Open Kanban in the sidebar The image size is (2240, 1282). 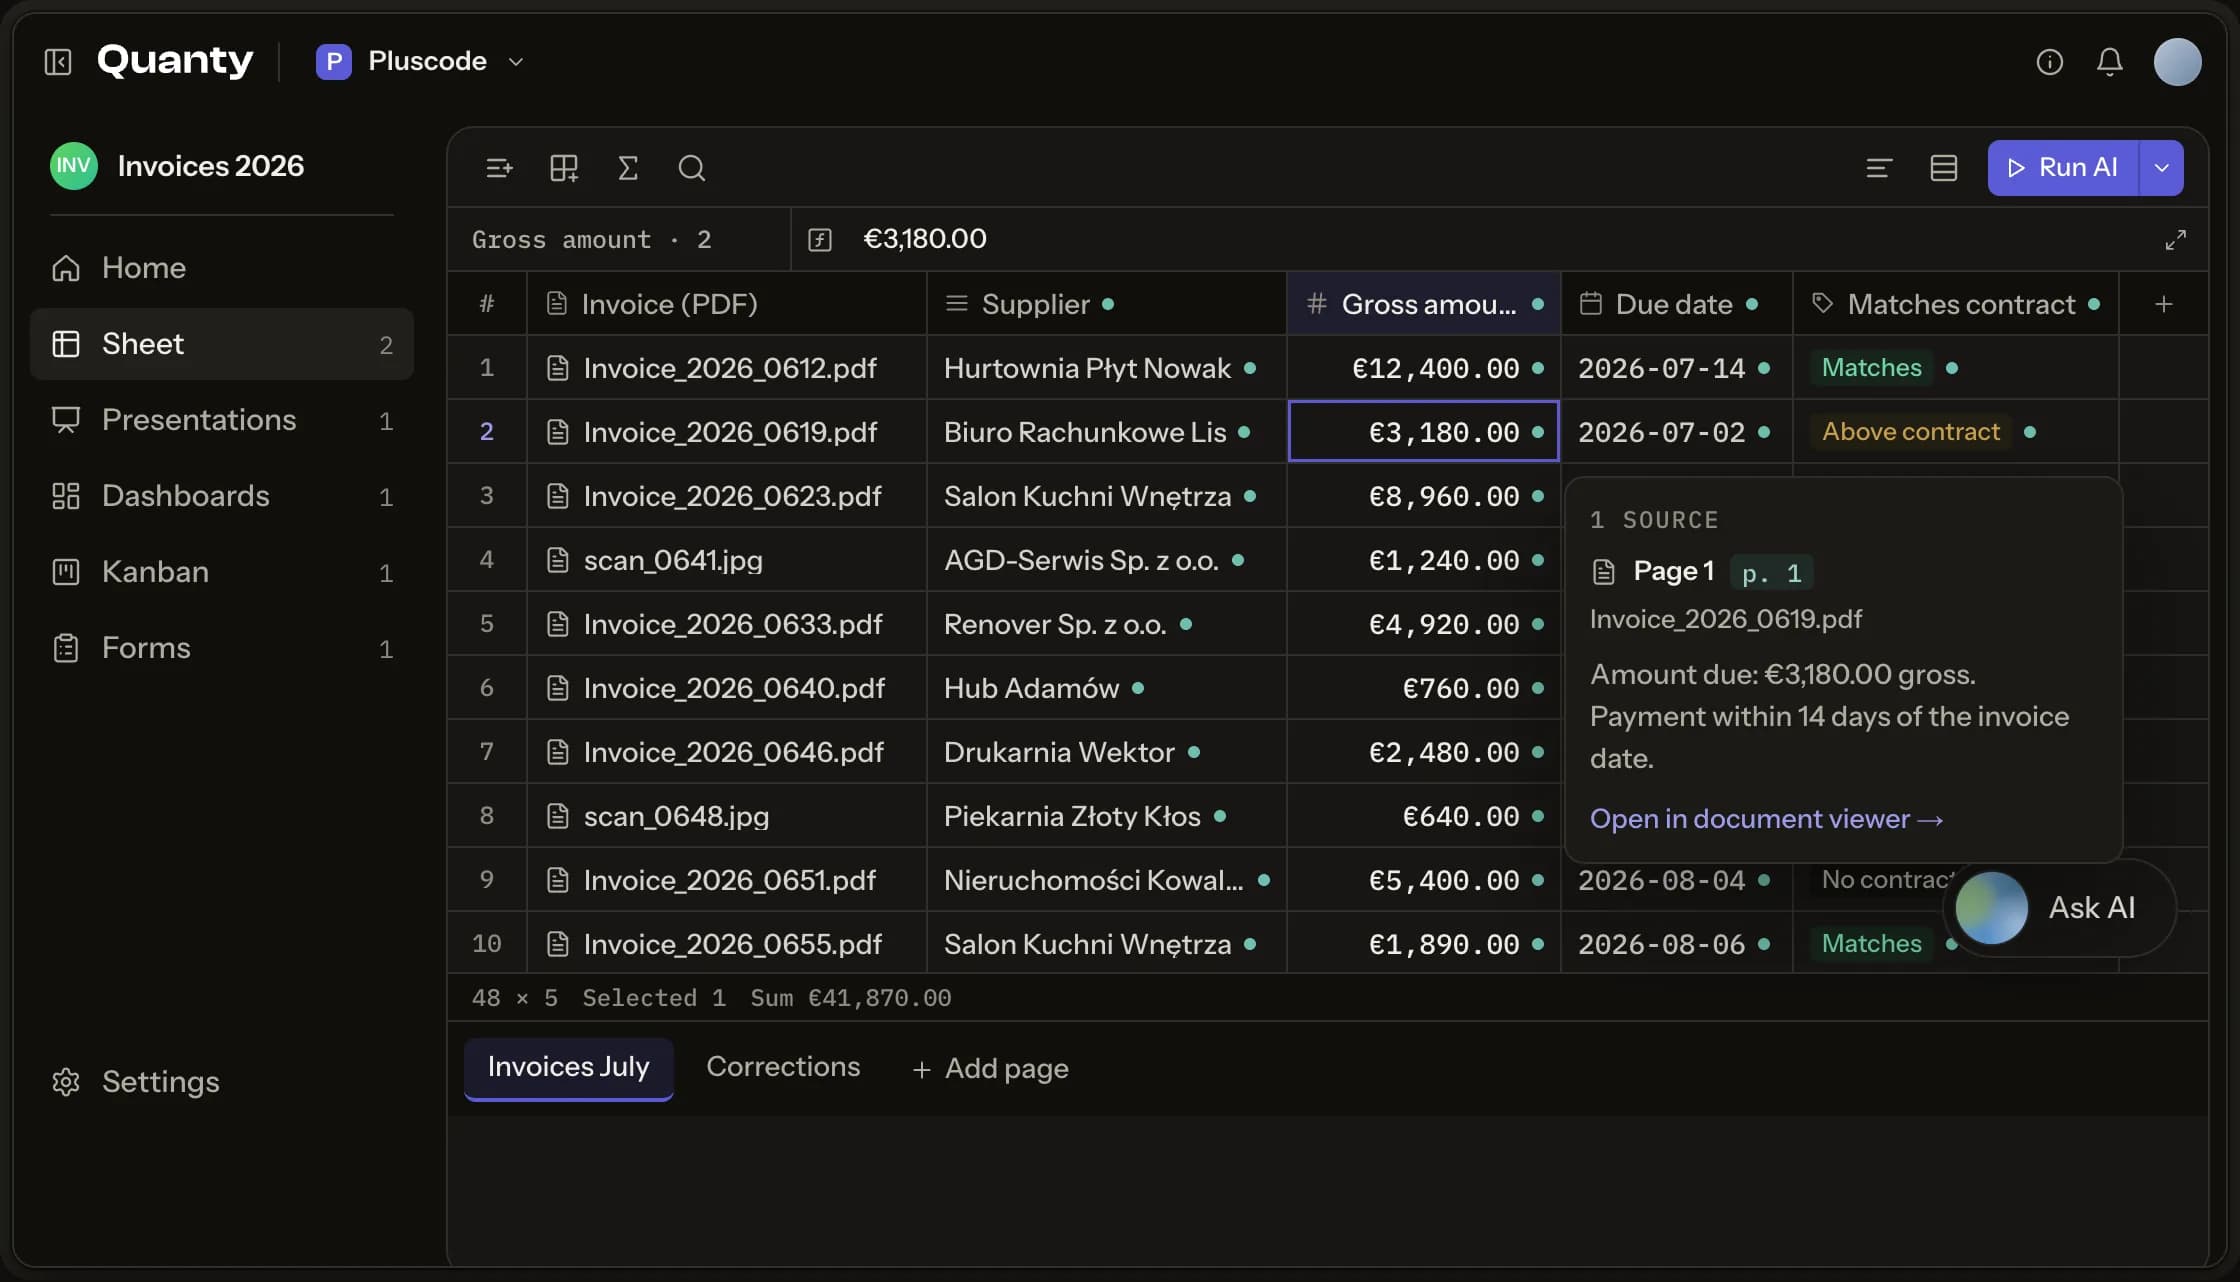coord(222,572)
